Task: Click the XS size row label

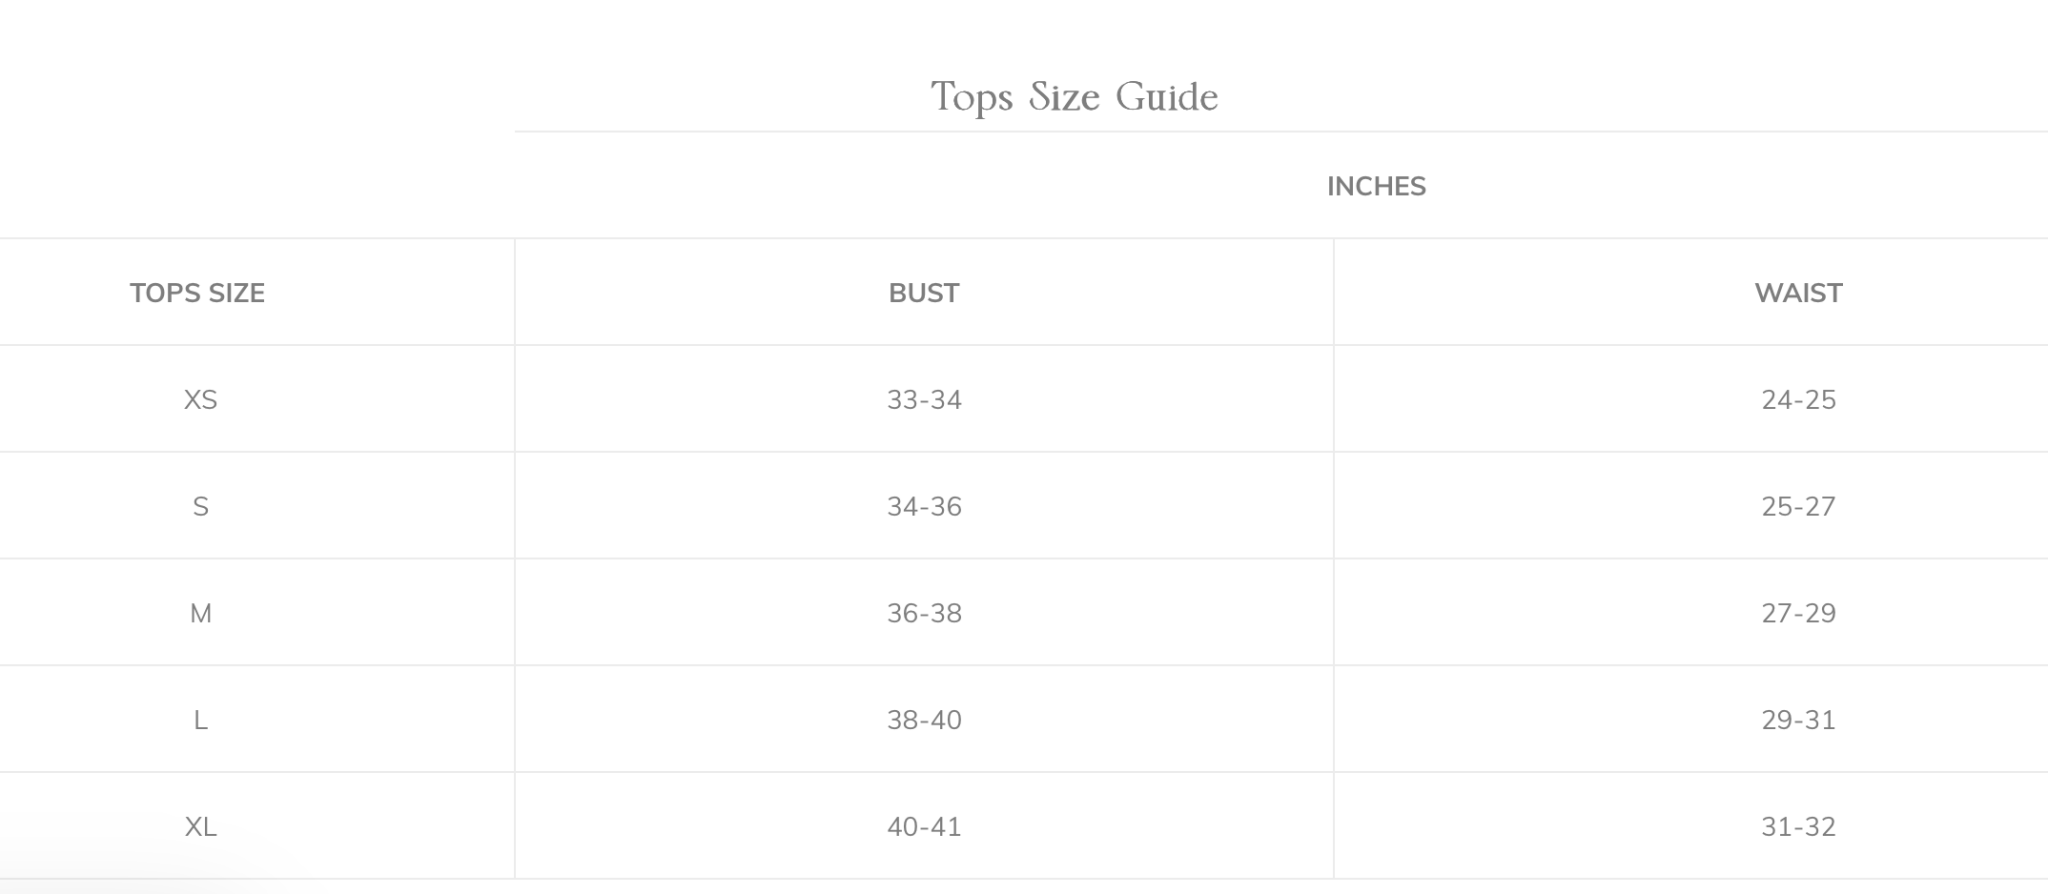Action: [200, 400]
